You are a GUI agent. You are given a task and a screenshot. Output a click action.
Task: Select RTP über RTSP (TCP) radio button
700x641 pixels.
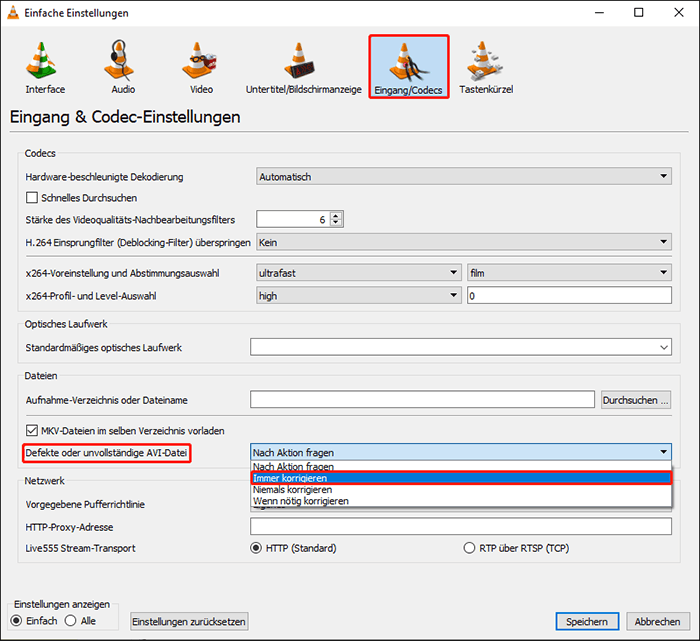click(469, 548)
